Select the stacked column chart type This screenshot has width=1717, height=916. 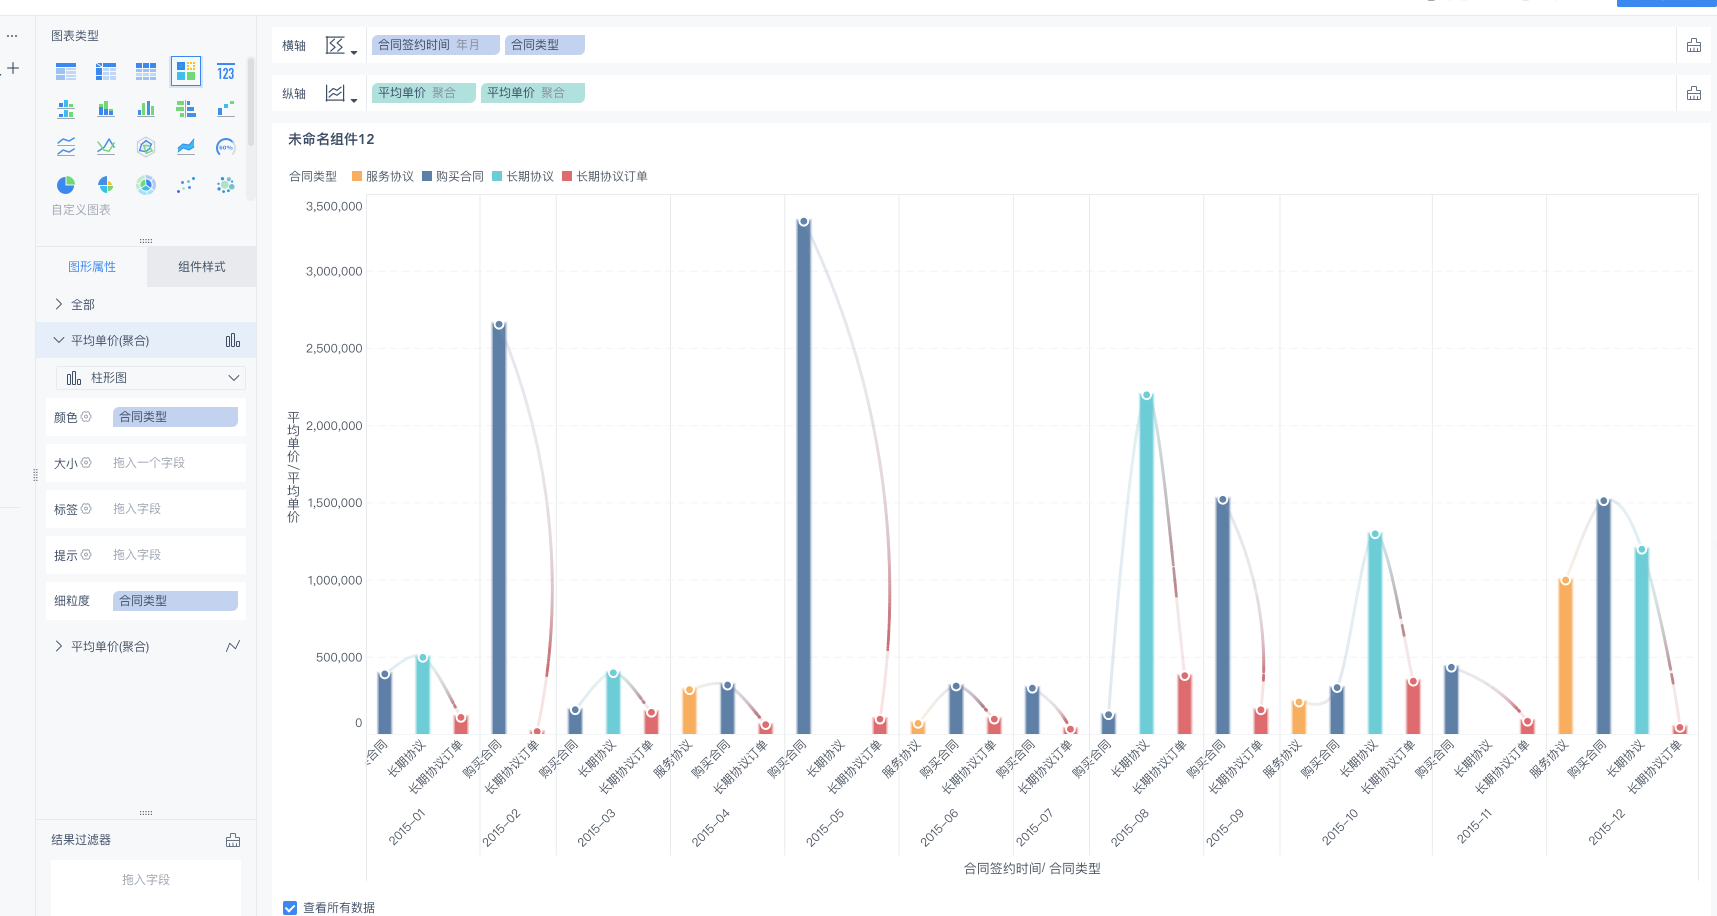(106, 109)
